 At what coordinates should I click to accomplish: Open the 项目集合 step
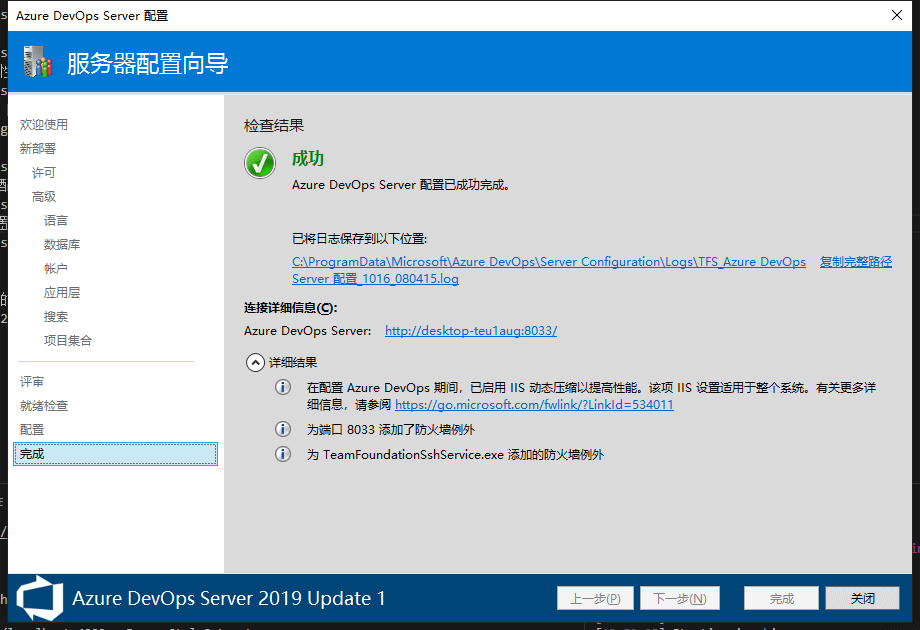pyautogui.click(x=68, y=341)
